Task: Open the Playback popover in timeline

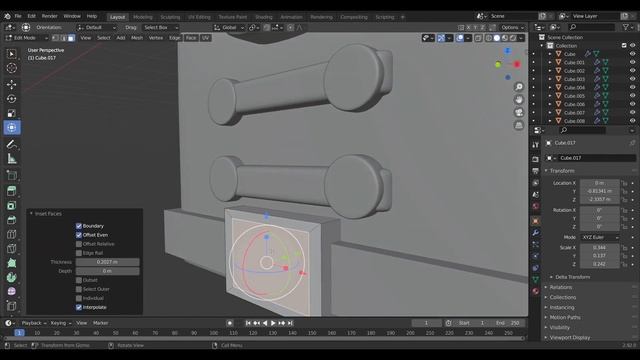Action: (x=33, y=323)
